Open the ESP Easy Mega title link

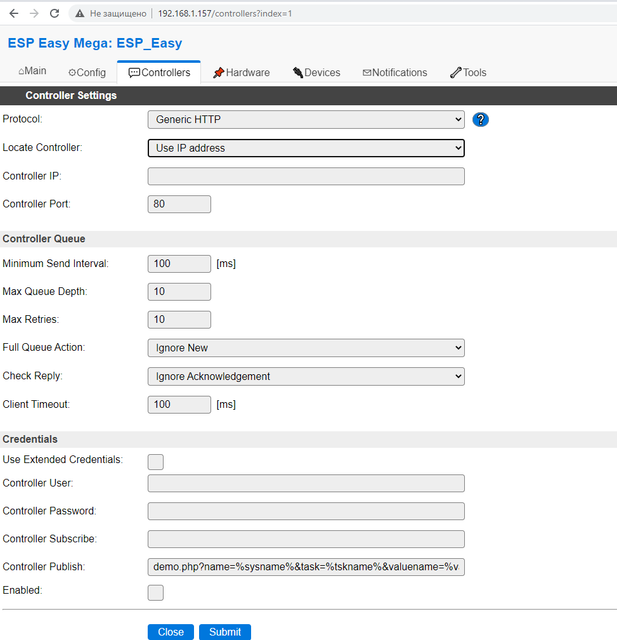click(x=95, y=43)
